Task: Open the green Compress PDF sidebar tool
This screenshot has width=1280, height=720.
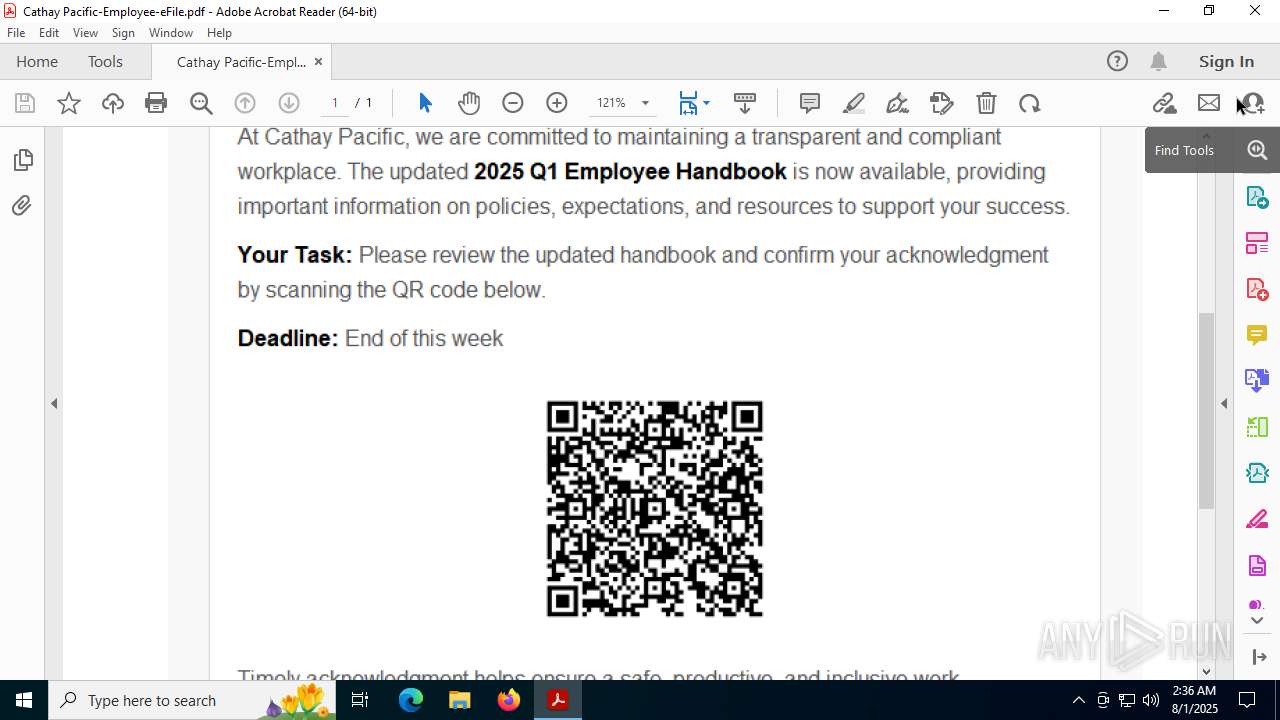Action: click(x=1257, y=427)
